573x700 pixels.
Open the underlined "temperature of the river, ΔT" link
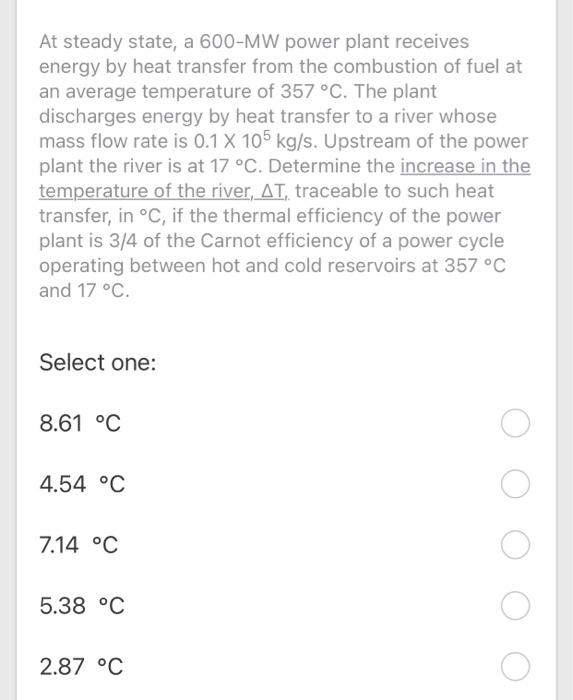pyautogui.click(x=164, y=191)
